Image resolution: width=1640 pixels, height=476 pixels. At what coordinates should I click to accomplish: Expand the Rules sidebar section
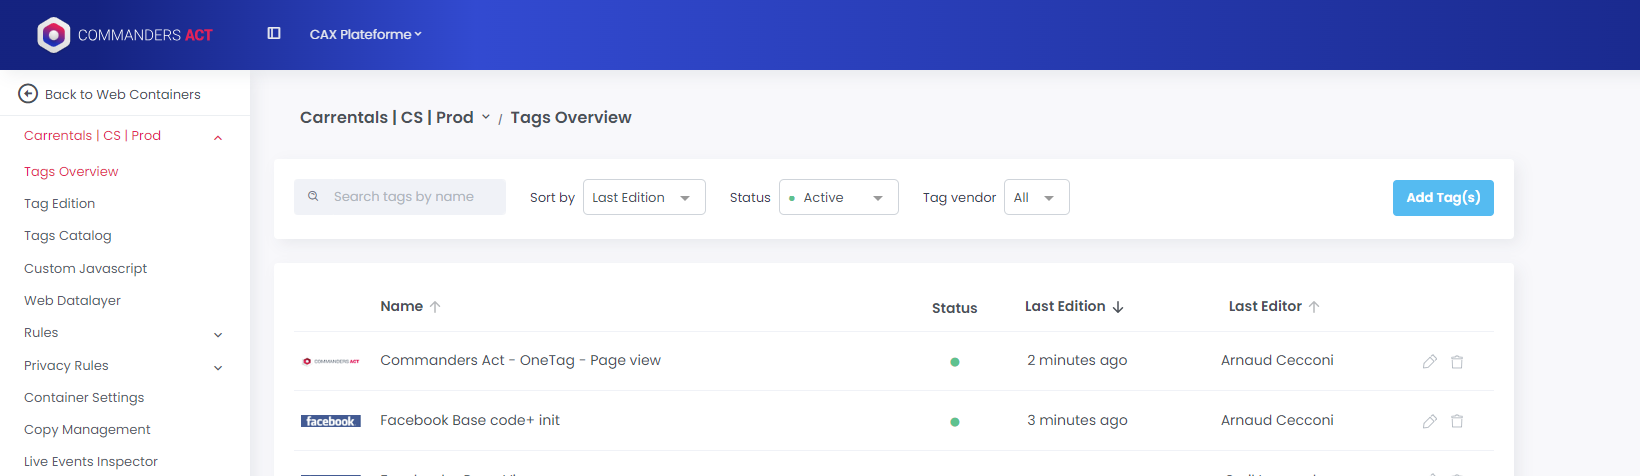point(218,334)
